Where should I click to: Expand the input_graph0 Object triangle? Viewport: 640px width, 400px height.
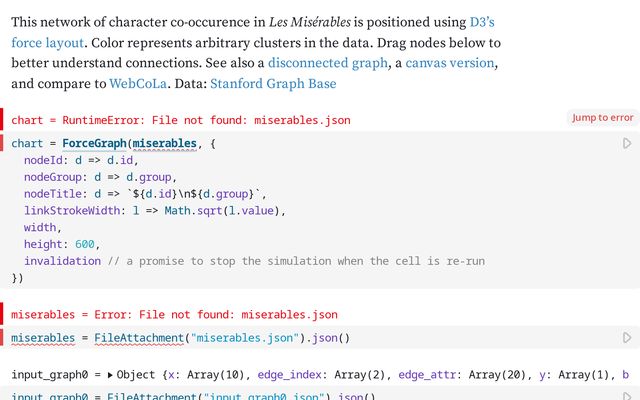click(x=110, y=376)
